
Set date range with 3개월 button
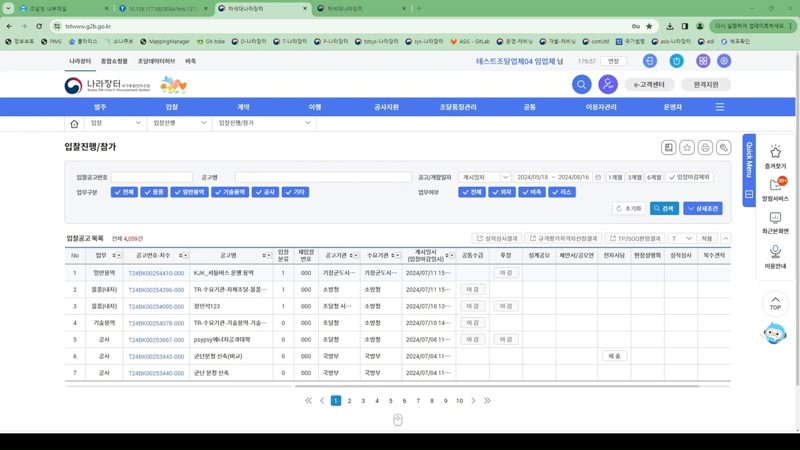click(x=635, y=177)
